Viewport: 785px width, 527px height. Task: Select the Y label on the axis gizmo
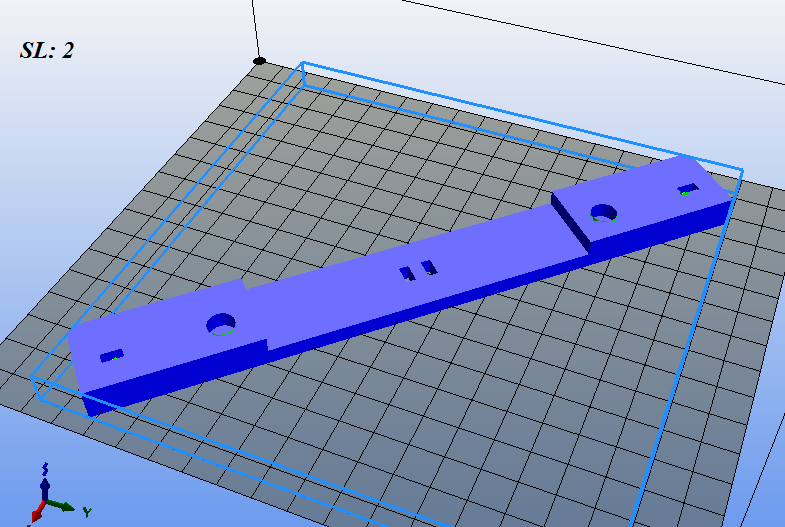(87, 512)
